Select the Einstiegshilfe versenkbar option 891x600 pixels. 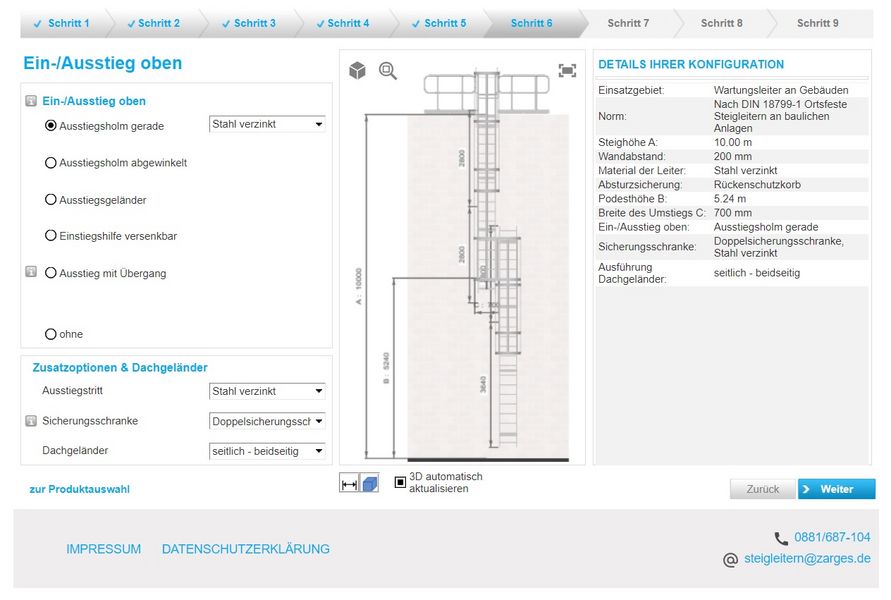coord(50,235)
